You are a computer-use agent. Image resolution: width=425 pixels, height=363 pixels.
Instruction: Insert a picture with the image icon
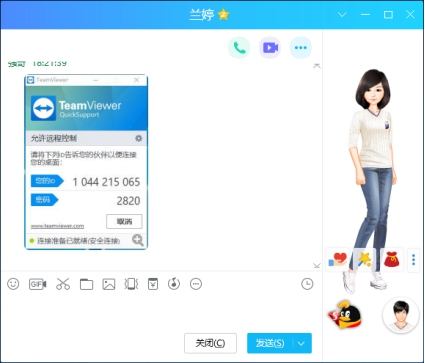tap(109, 284)
